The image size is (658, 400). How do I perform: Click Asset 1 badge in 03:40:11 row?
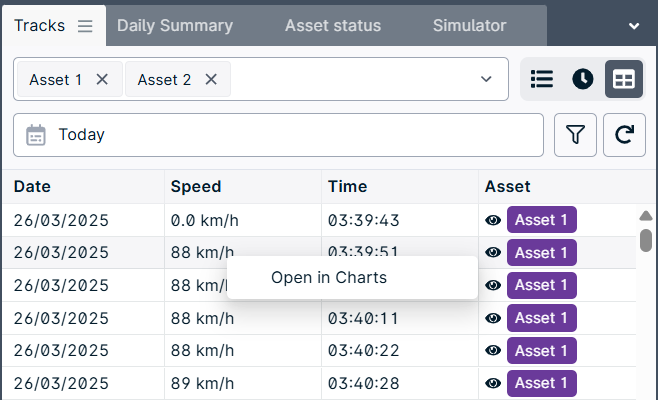541,318
